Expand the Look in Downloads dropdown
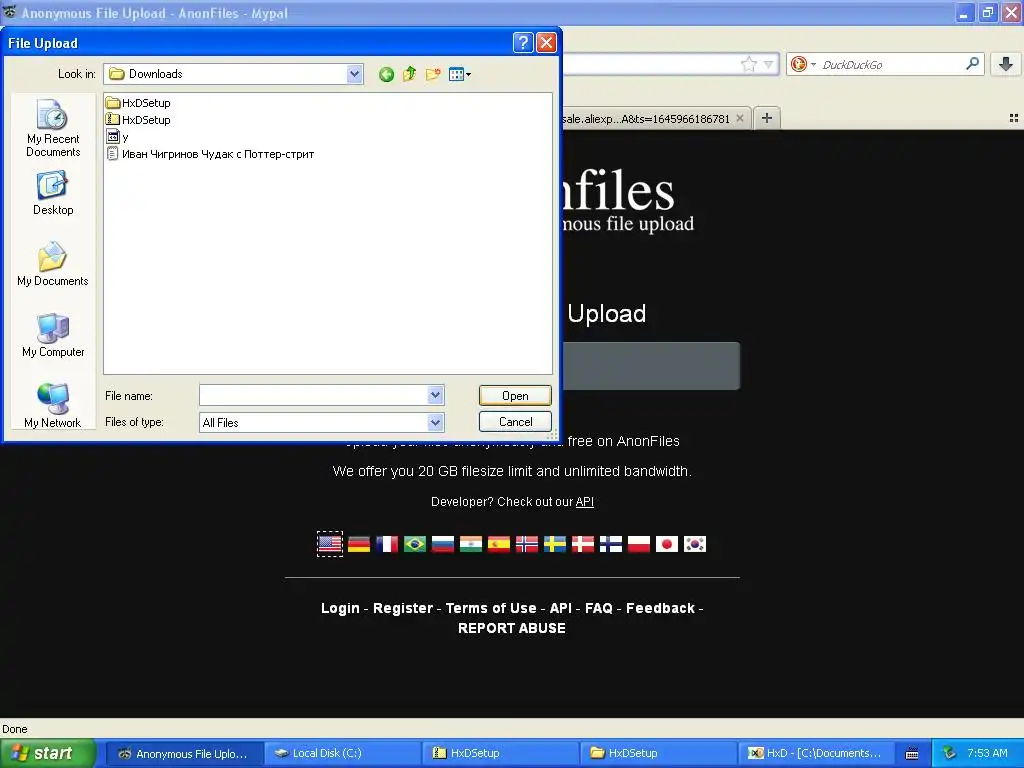This screenshot has height=768, width=1024. coord(354,74)
